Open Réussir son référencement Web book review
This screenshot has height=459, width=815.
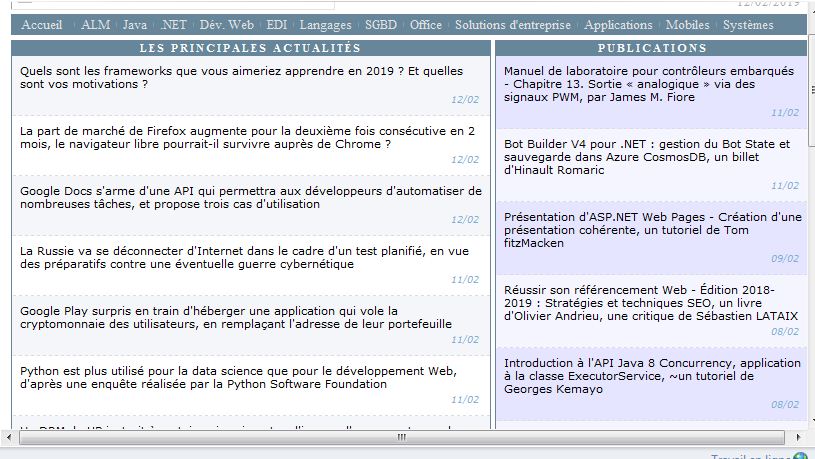(651, 303)
